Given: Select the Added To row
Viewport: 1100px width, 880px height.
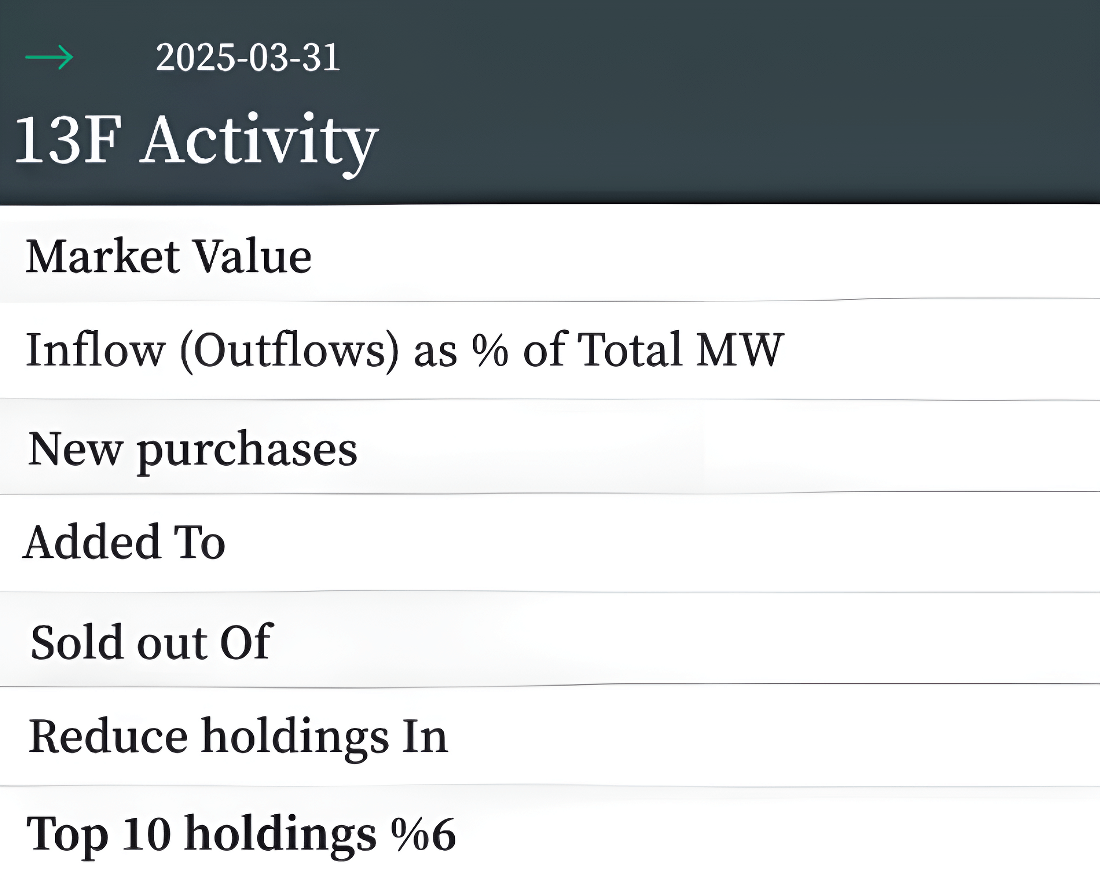Looking at the screenshot, I should (x=550, y=543).
